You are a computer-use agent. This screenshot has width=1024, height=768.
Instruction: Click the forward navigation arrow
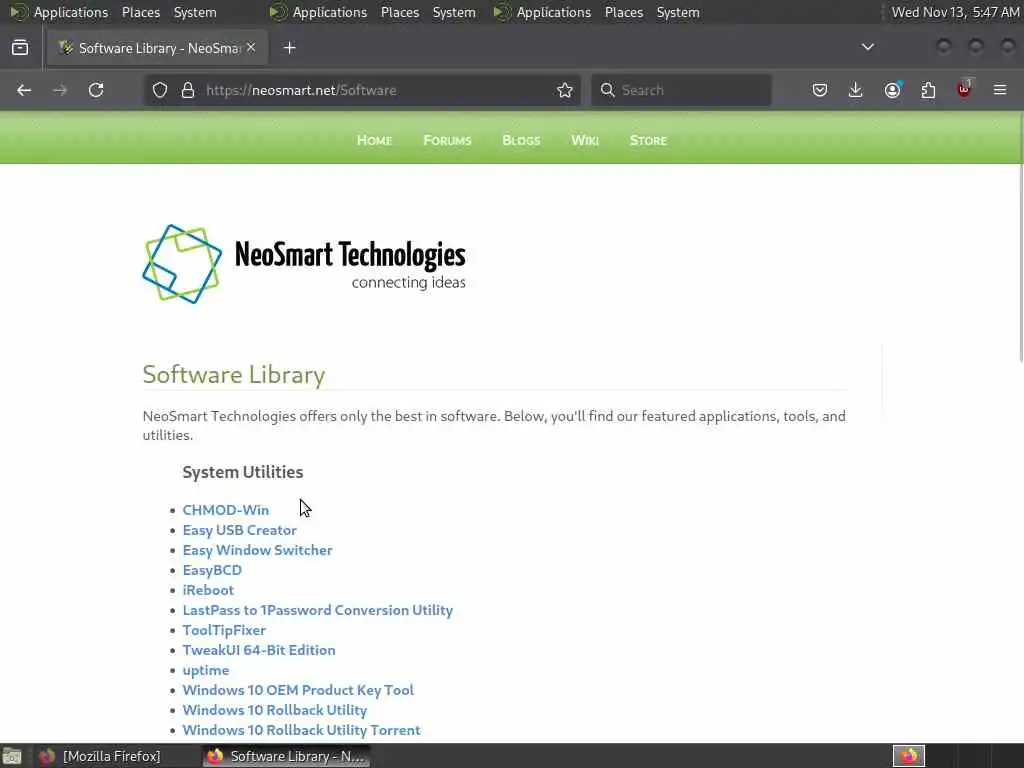click(60, 90)
